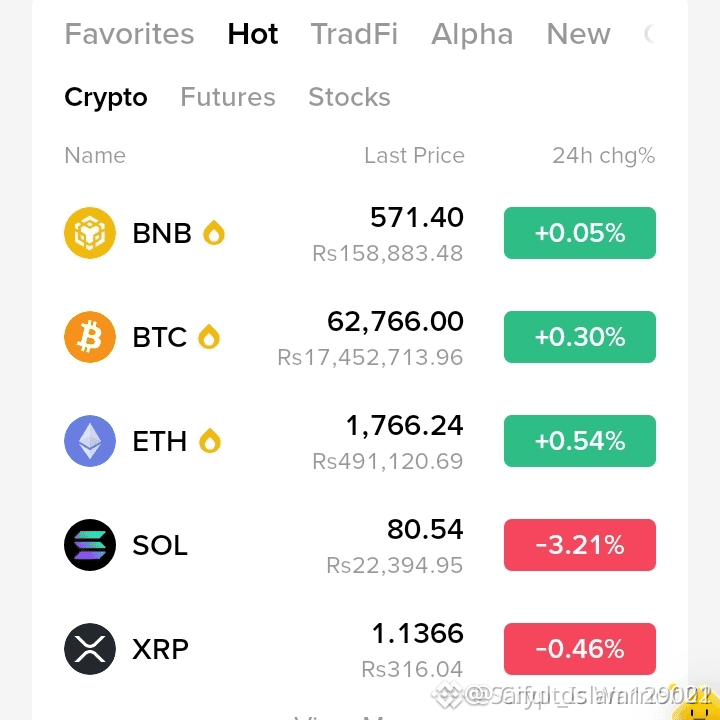Open the New tab
Image resolution: width=720 pixels, height=720 pixels.
pos(579,34)
